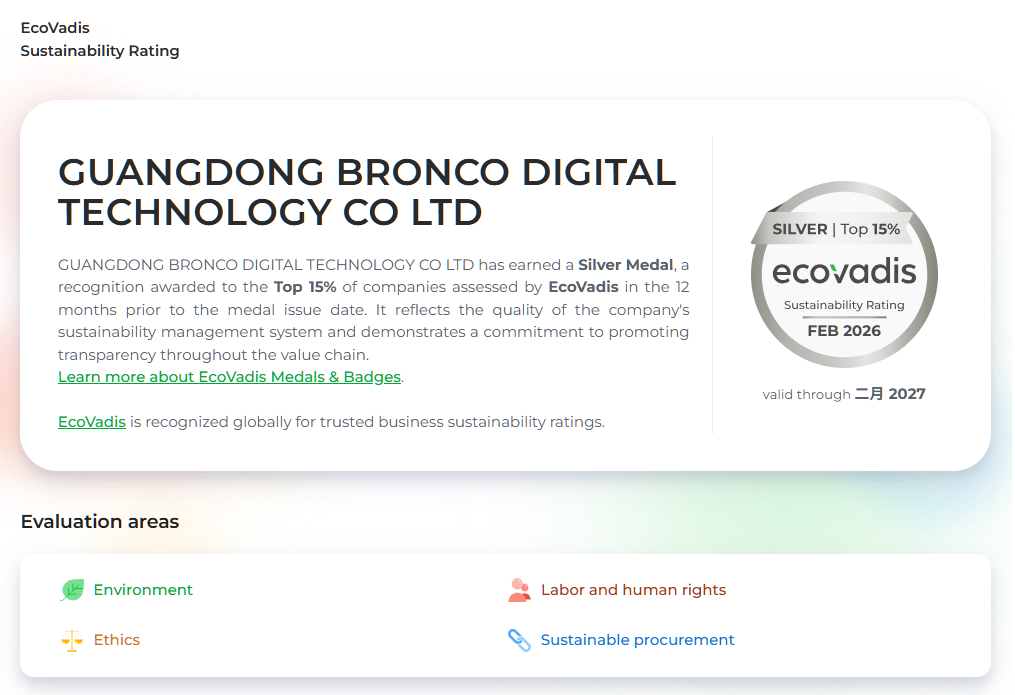Click the ecovadis logo text inside medal
The width and height of the screenshot is (1015, 695).
click(x=844, y=273)
